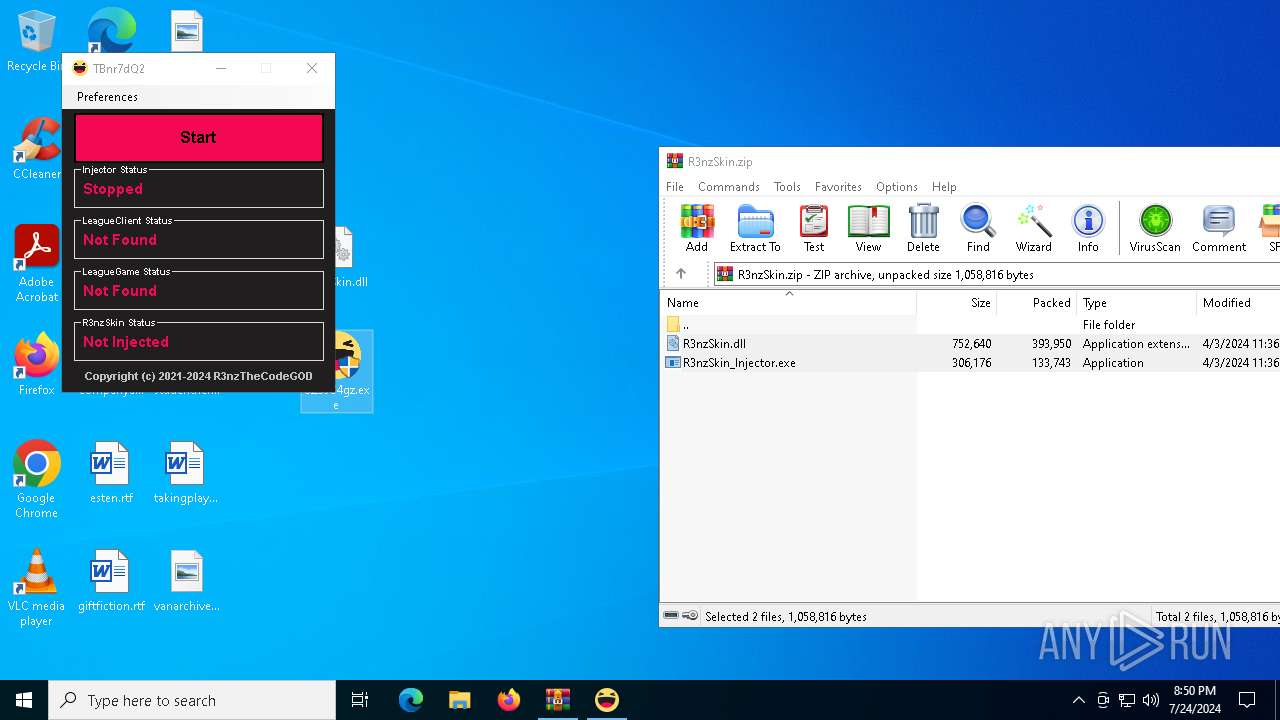This screenshot has width=1280, height=720.
Task: Open the View toolbar icon
Action: coord(868,228)
